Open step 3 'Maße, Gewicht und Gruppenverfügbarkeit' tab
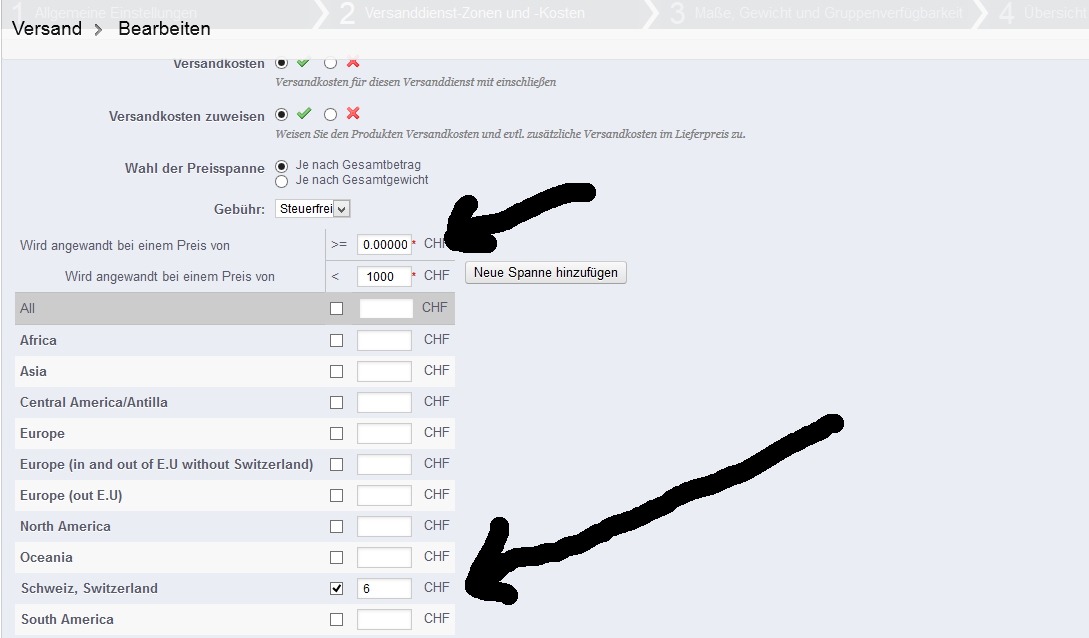 coord(817,13)
